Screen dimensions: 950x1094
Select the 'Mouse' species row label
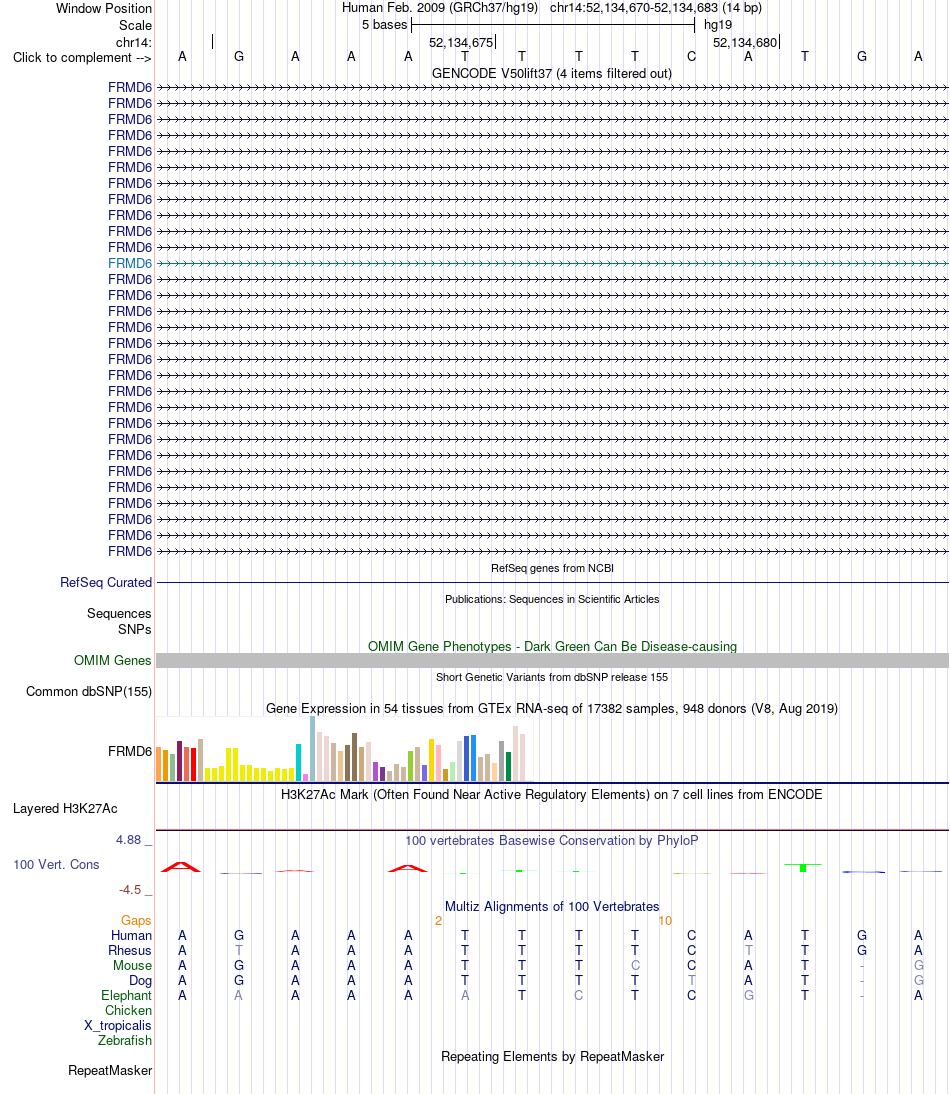click(133, 966)
